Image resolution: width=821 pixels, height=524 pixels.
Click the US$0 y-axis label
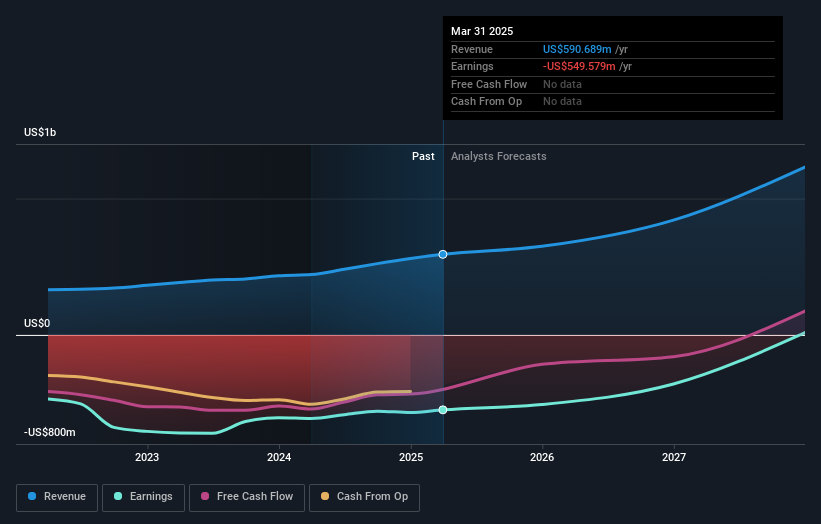[37, 324]
